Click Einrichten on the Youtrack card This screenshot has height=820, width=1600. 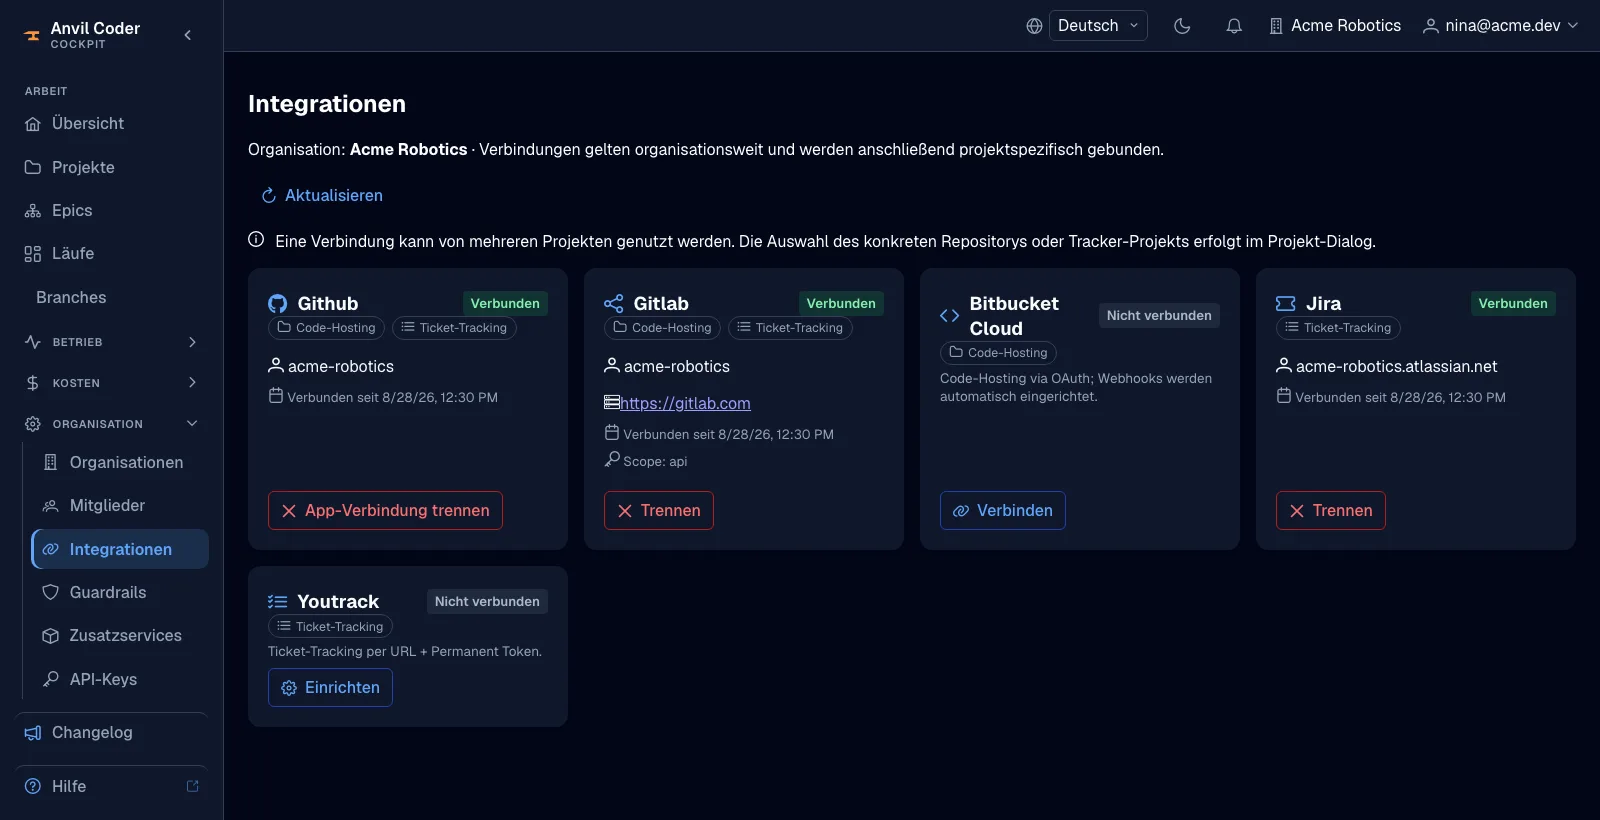[x=330, y=687]
